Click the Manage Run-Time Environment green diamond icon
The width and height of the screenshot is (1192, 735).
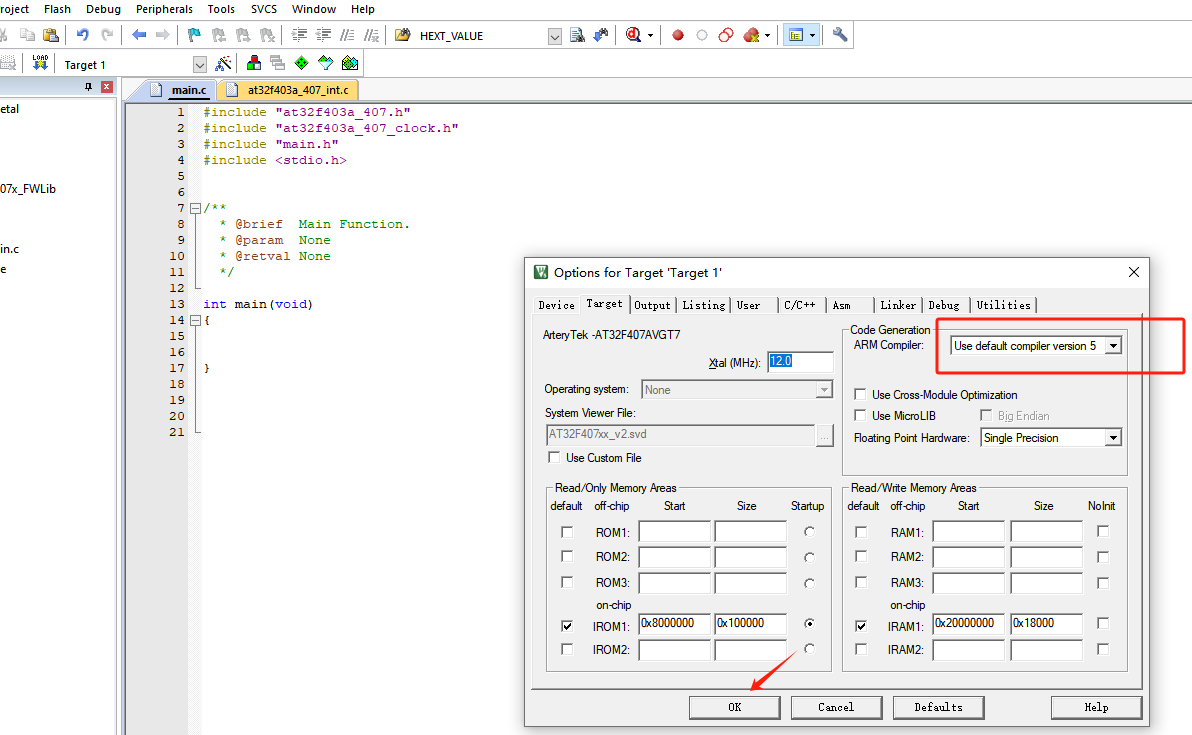(x=302, y=63)
